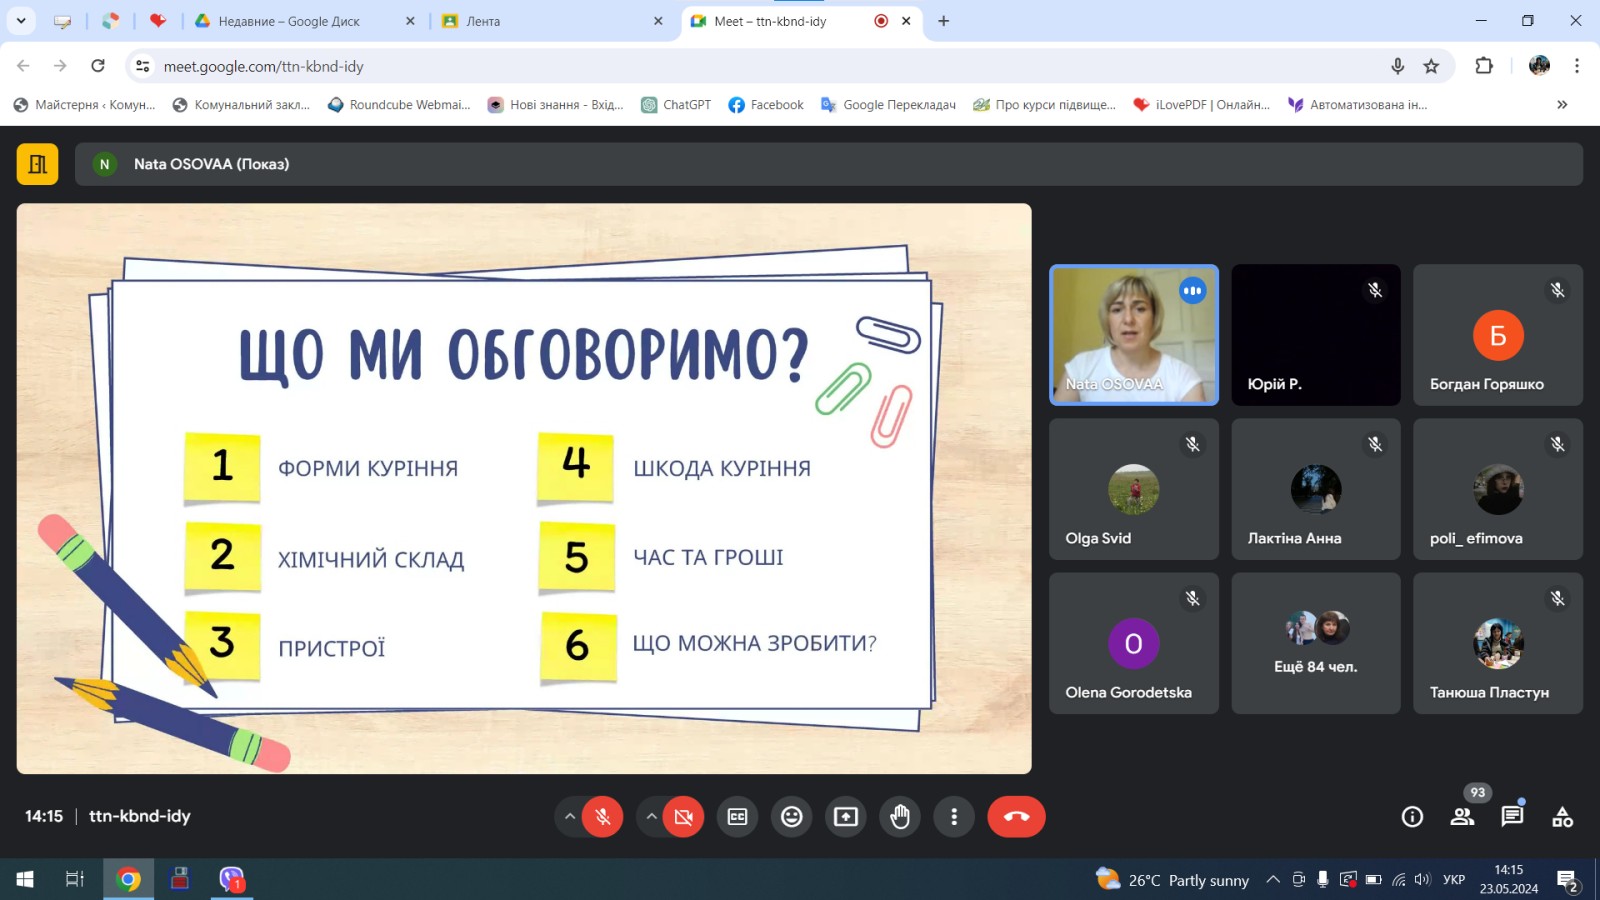
Task: Switch to the Недавние Google Диск tab
Action: (290, 21)
